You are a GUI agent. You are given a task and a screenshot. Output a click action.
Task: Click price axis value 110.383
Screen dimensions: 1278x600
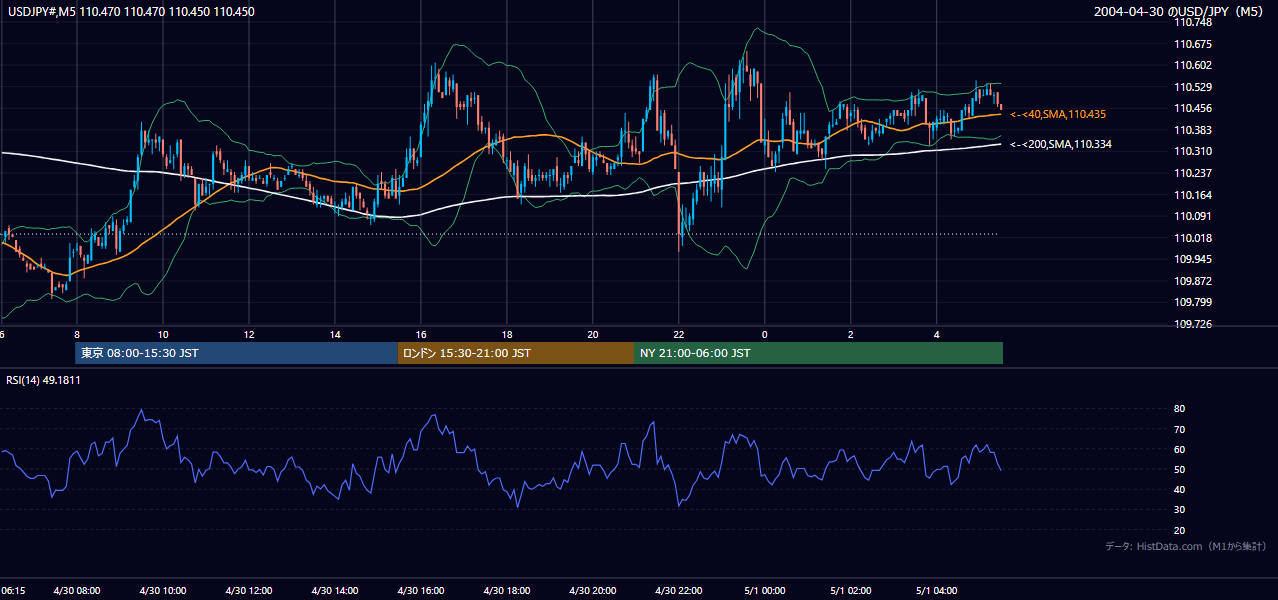click(1193, 131)
